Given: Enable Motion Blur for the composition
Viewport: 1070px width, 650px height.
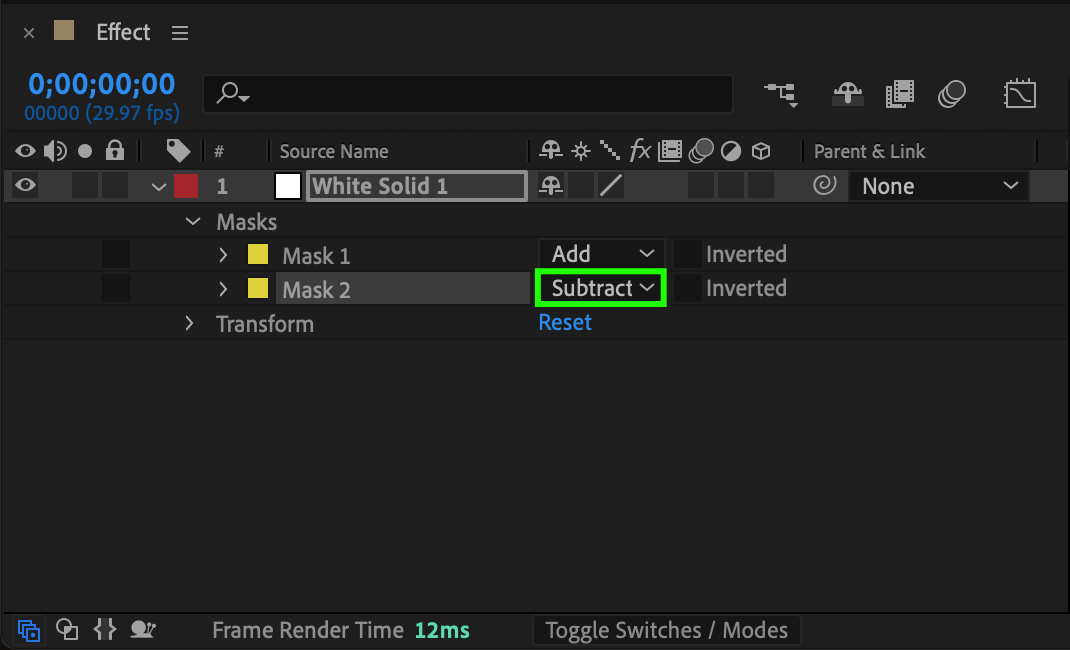Looking at the screenshot, I should click(x=952, y=94).
